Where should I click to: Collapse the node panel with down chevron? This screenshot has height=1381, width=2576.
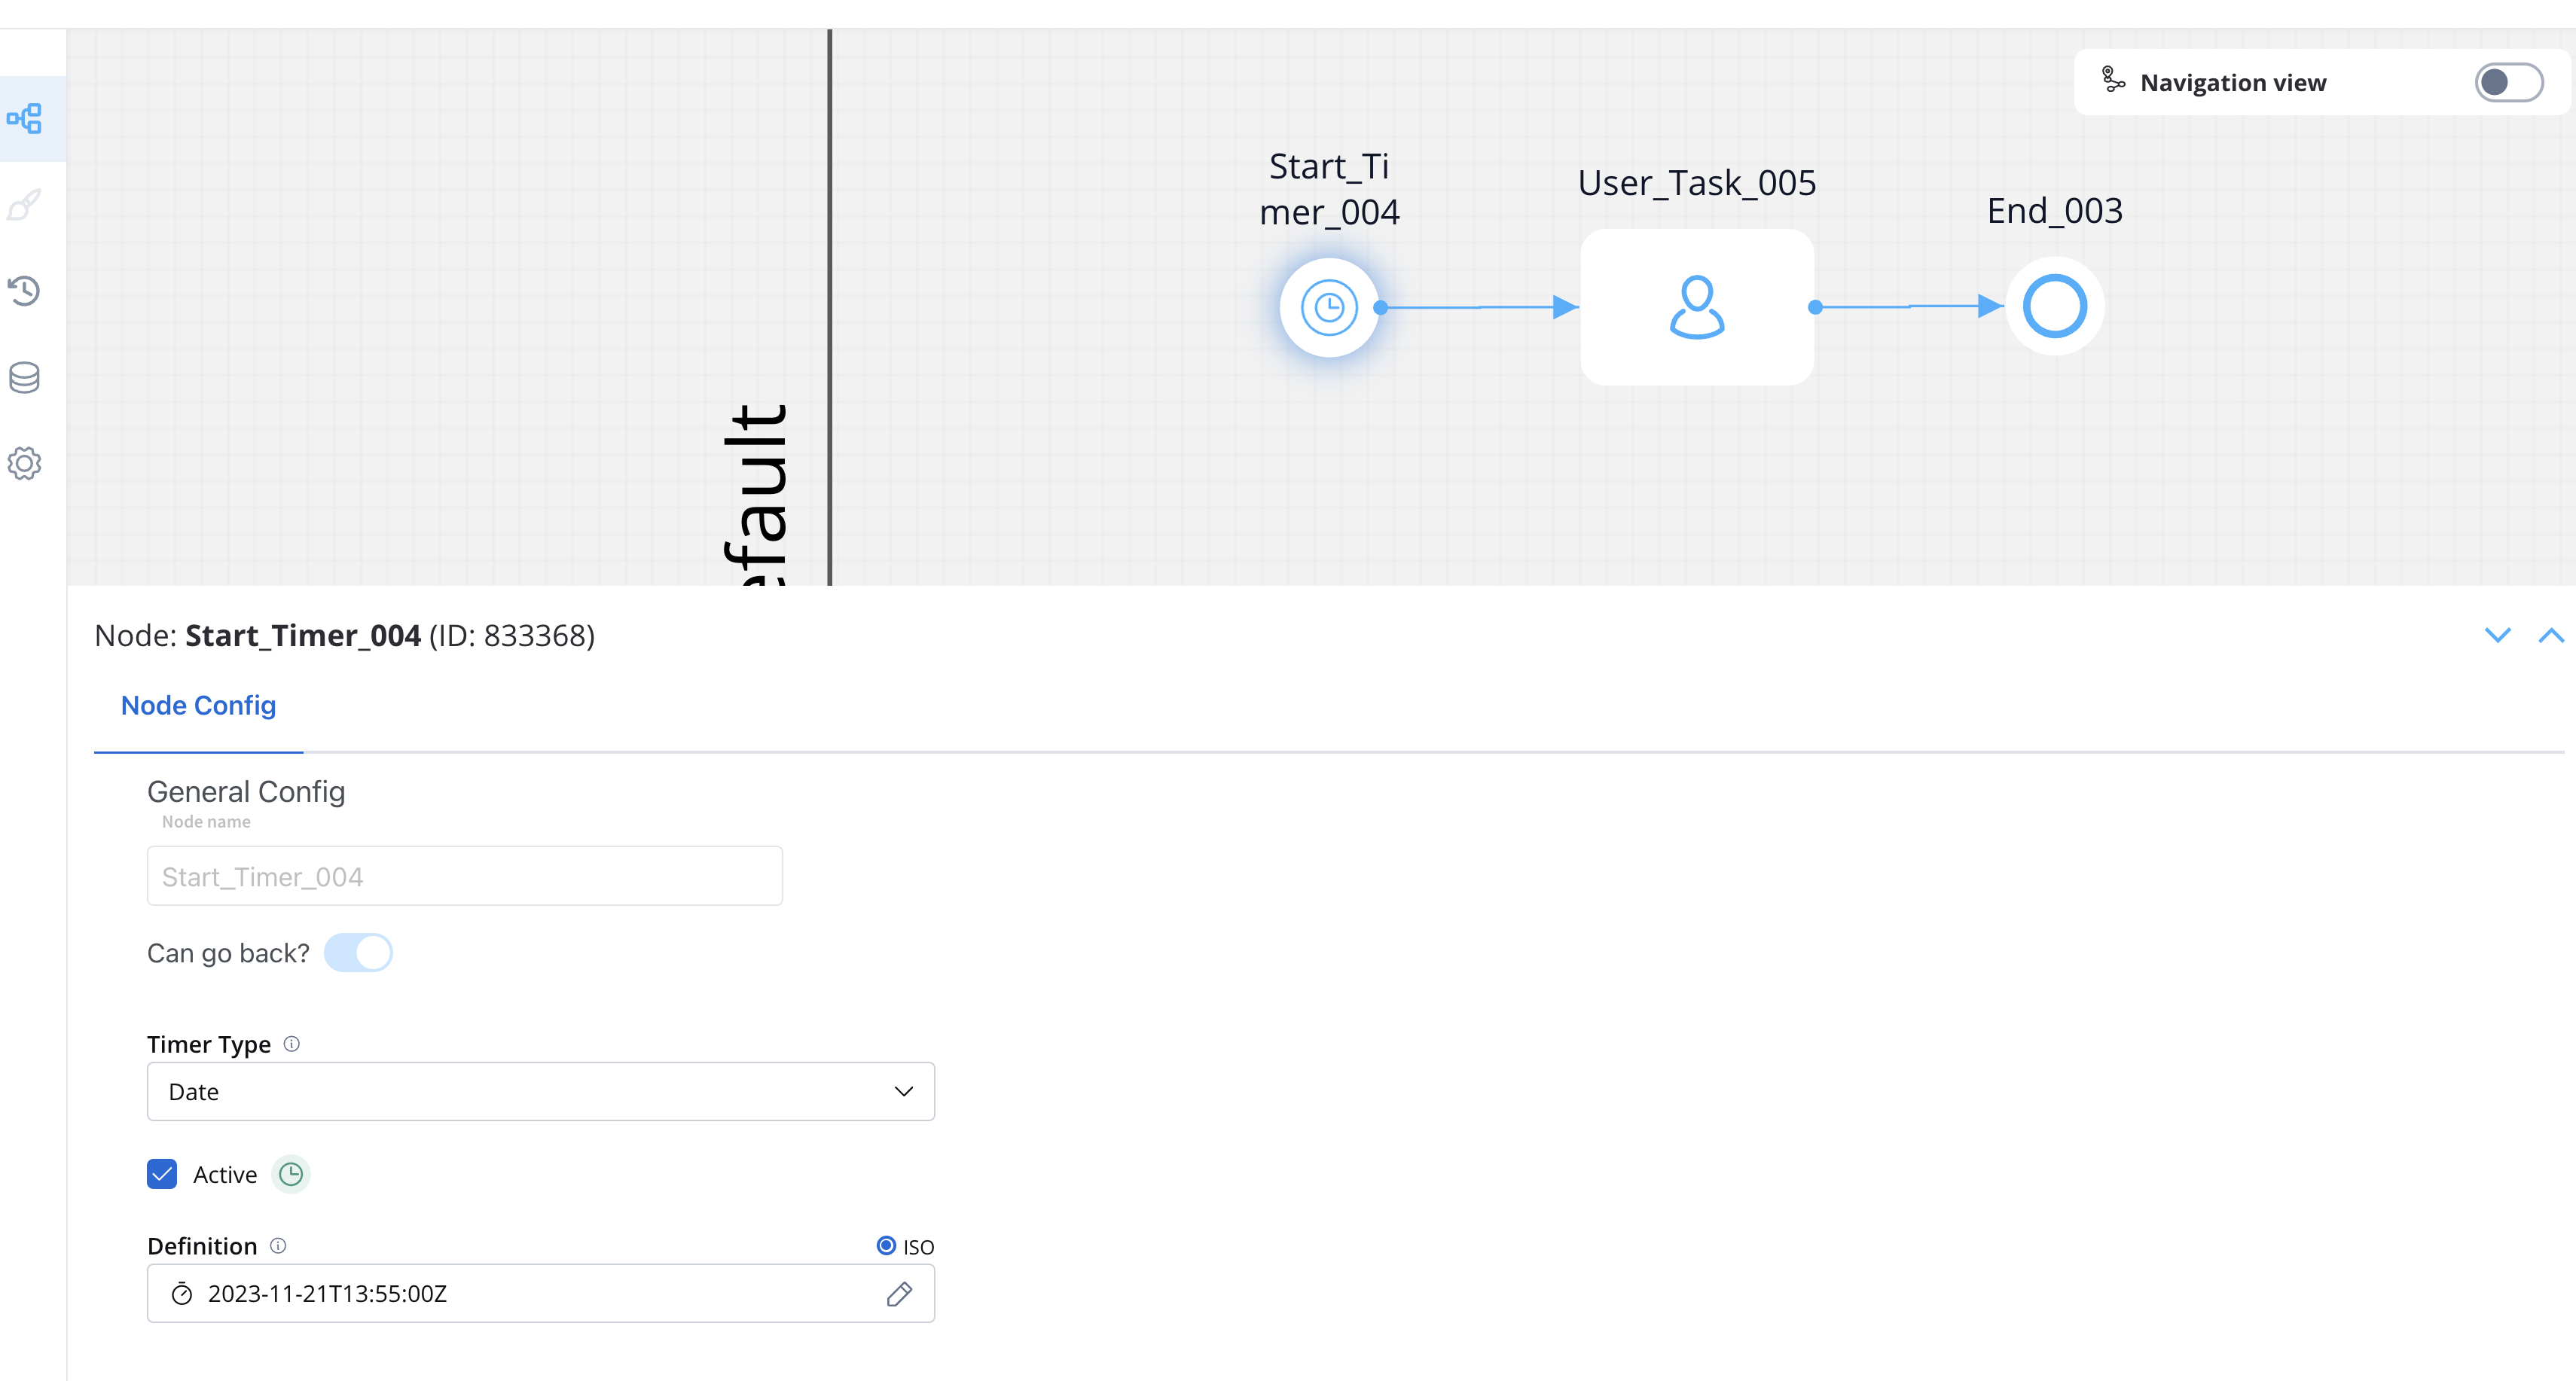[x=2498, y=635]
